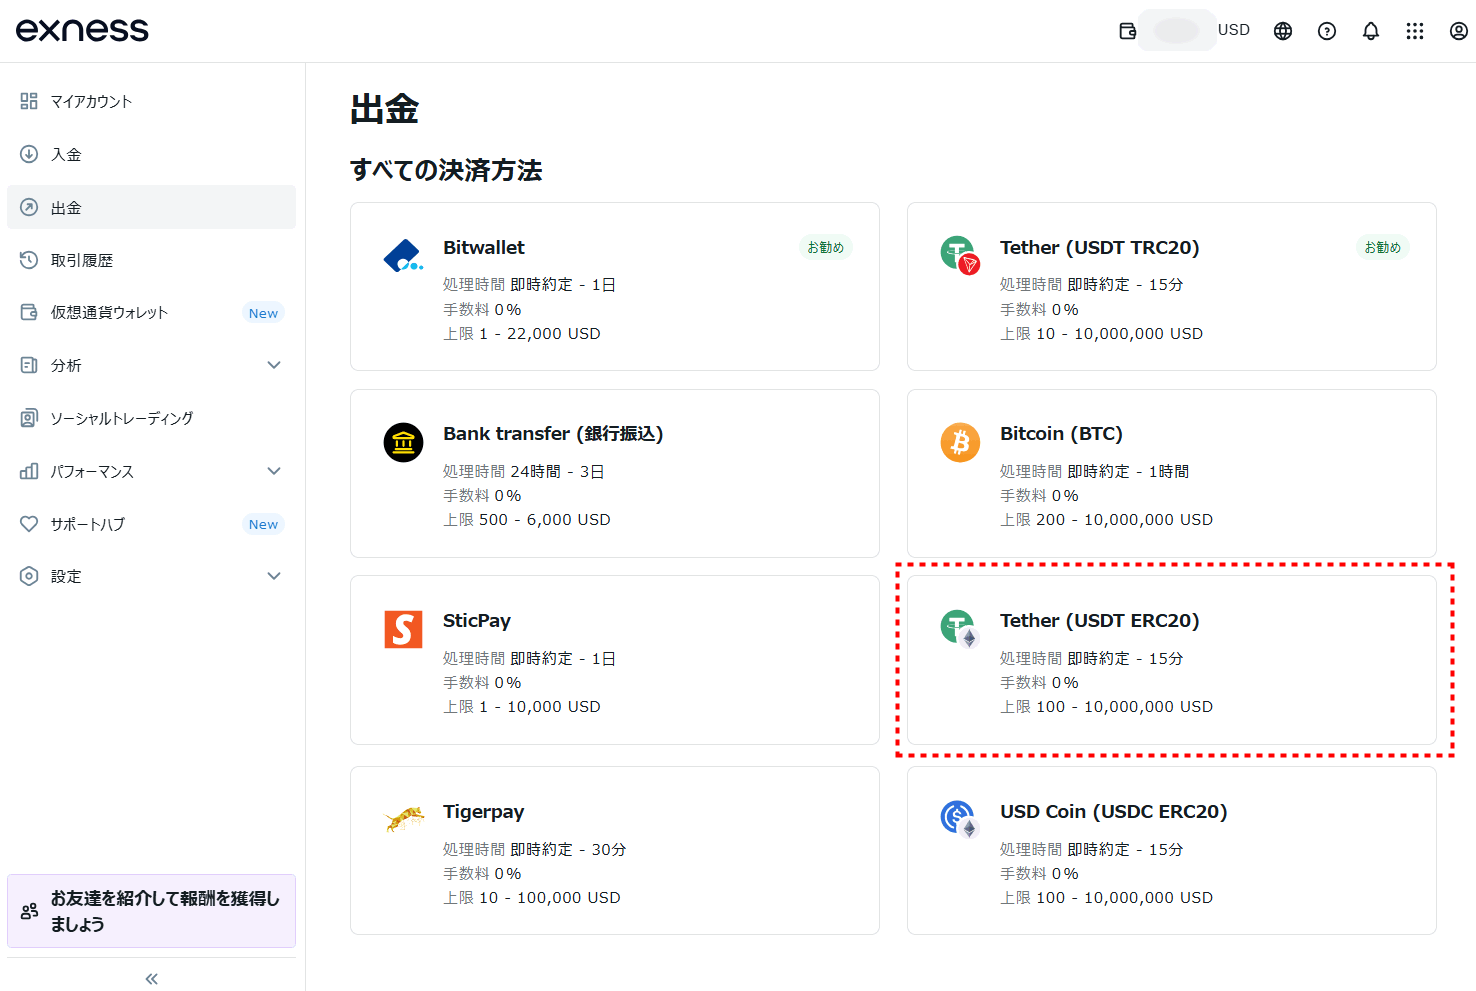Screen dimensions: 1476x991
Task: Click the Exness logo
Action: pos(82,30)
